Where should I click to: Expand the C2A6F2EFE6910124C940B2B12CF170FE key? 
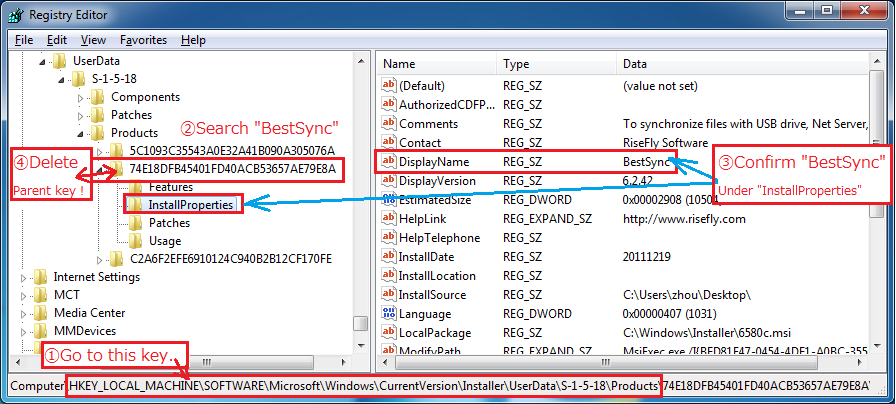point(100,259)
